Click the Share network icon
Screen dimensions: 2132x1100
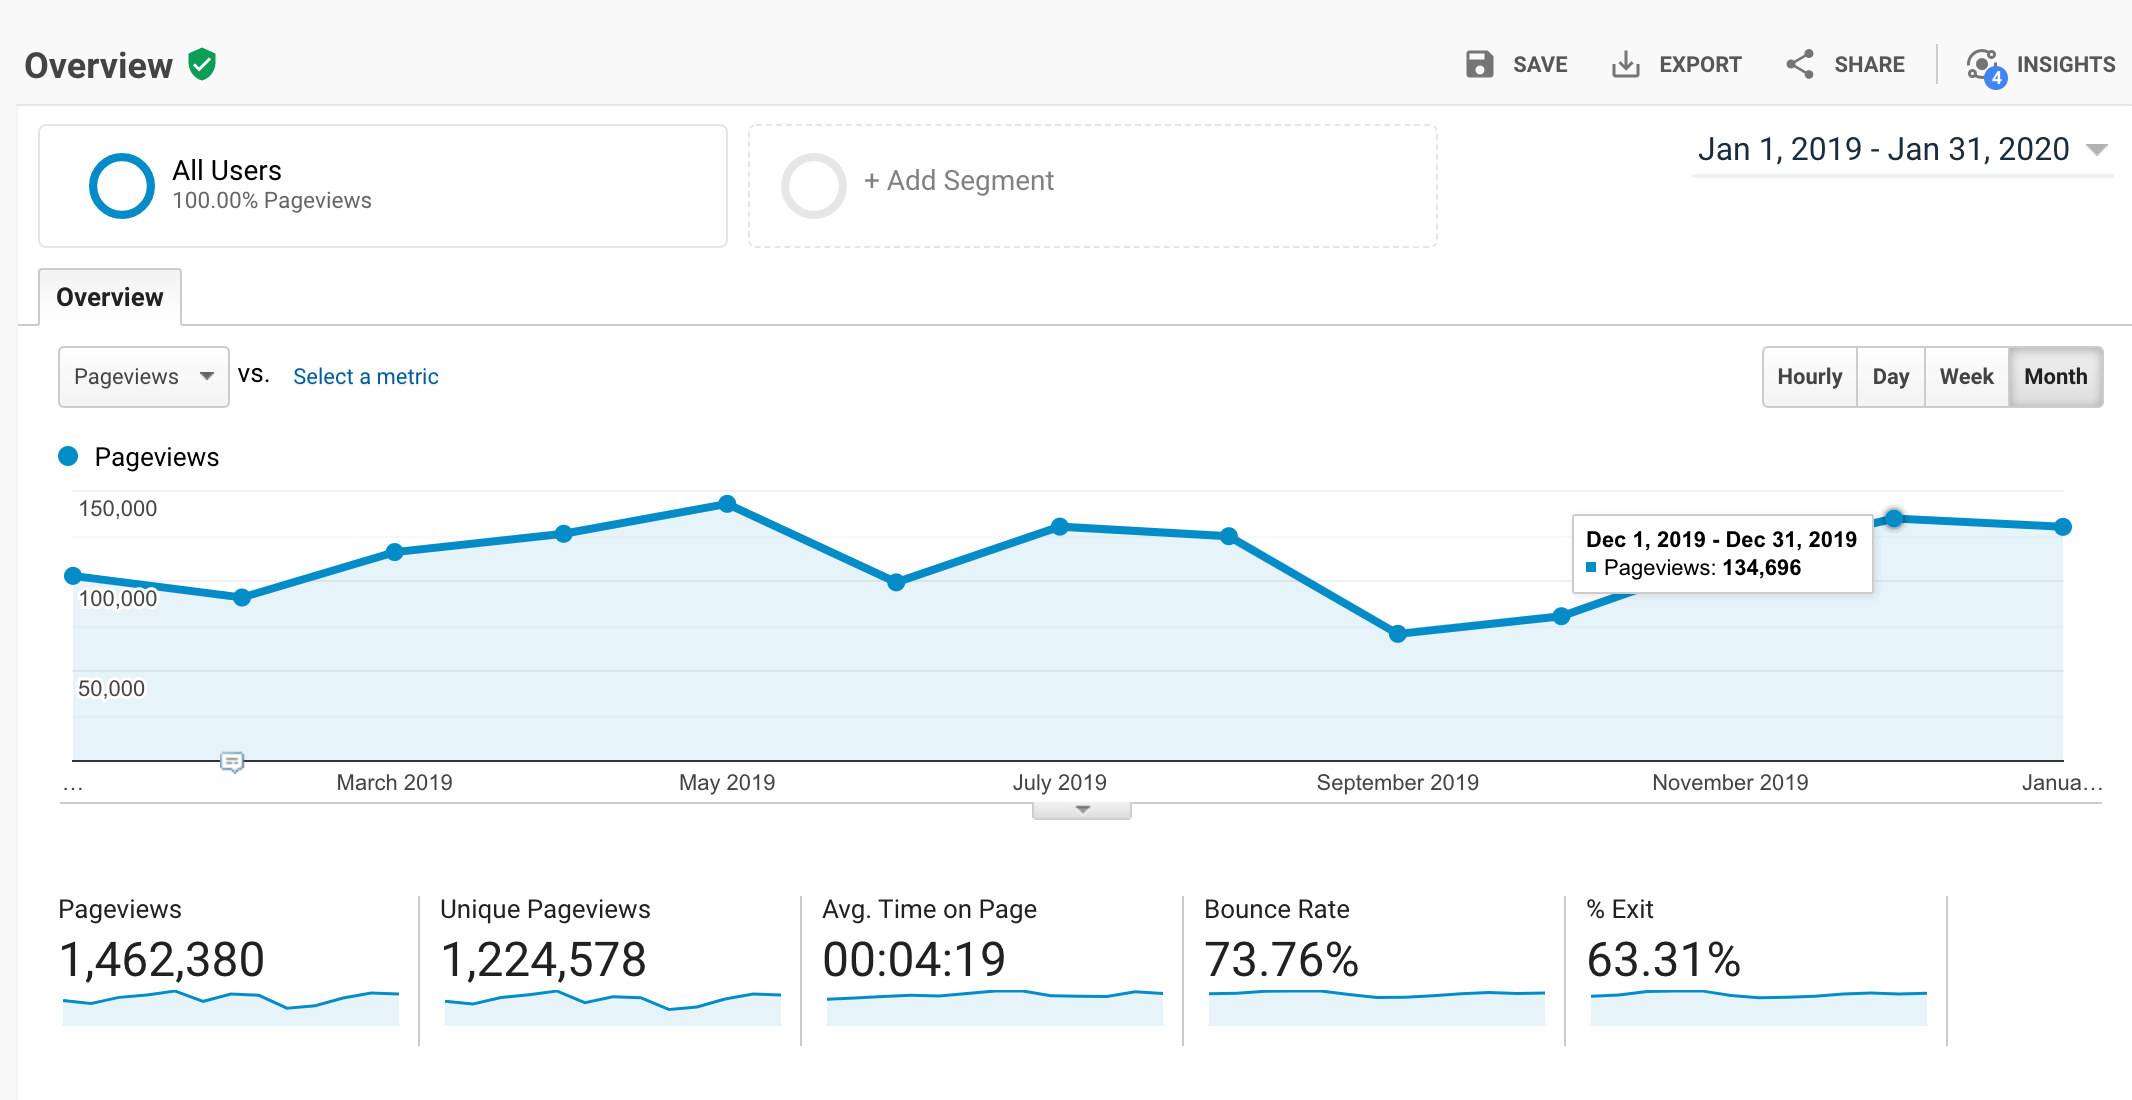(x=1800, y=65)
